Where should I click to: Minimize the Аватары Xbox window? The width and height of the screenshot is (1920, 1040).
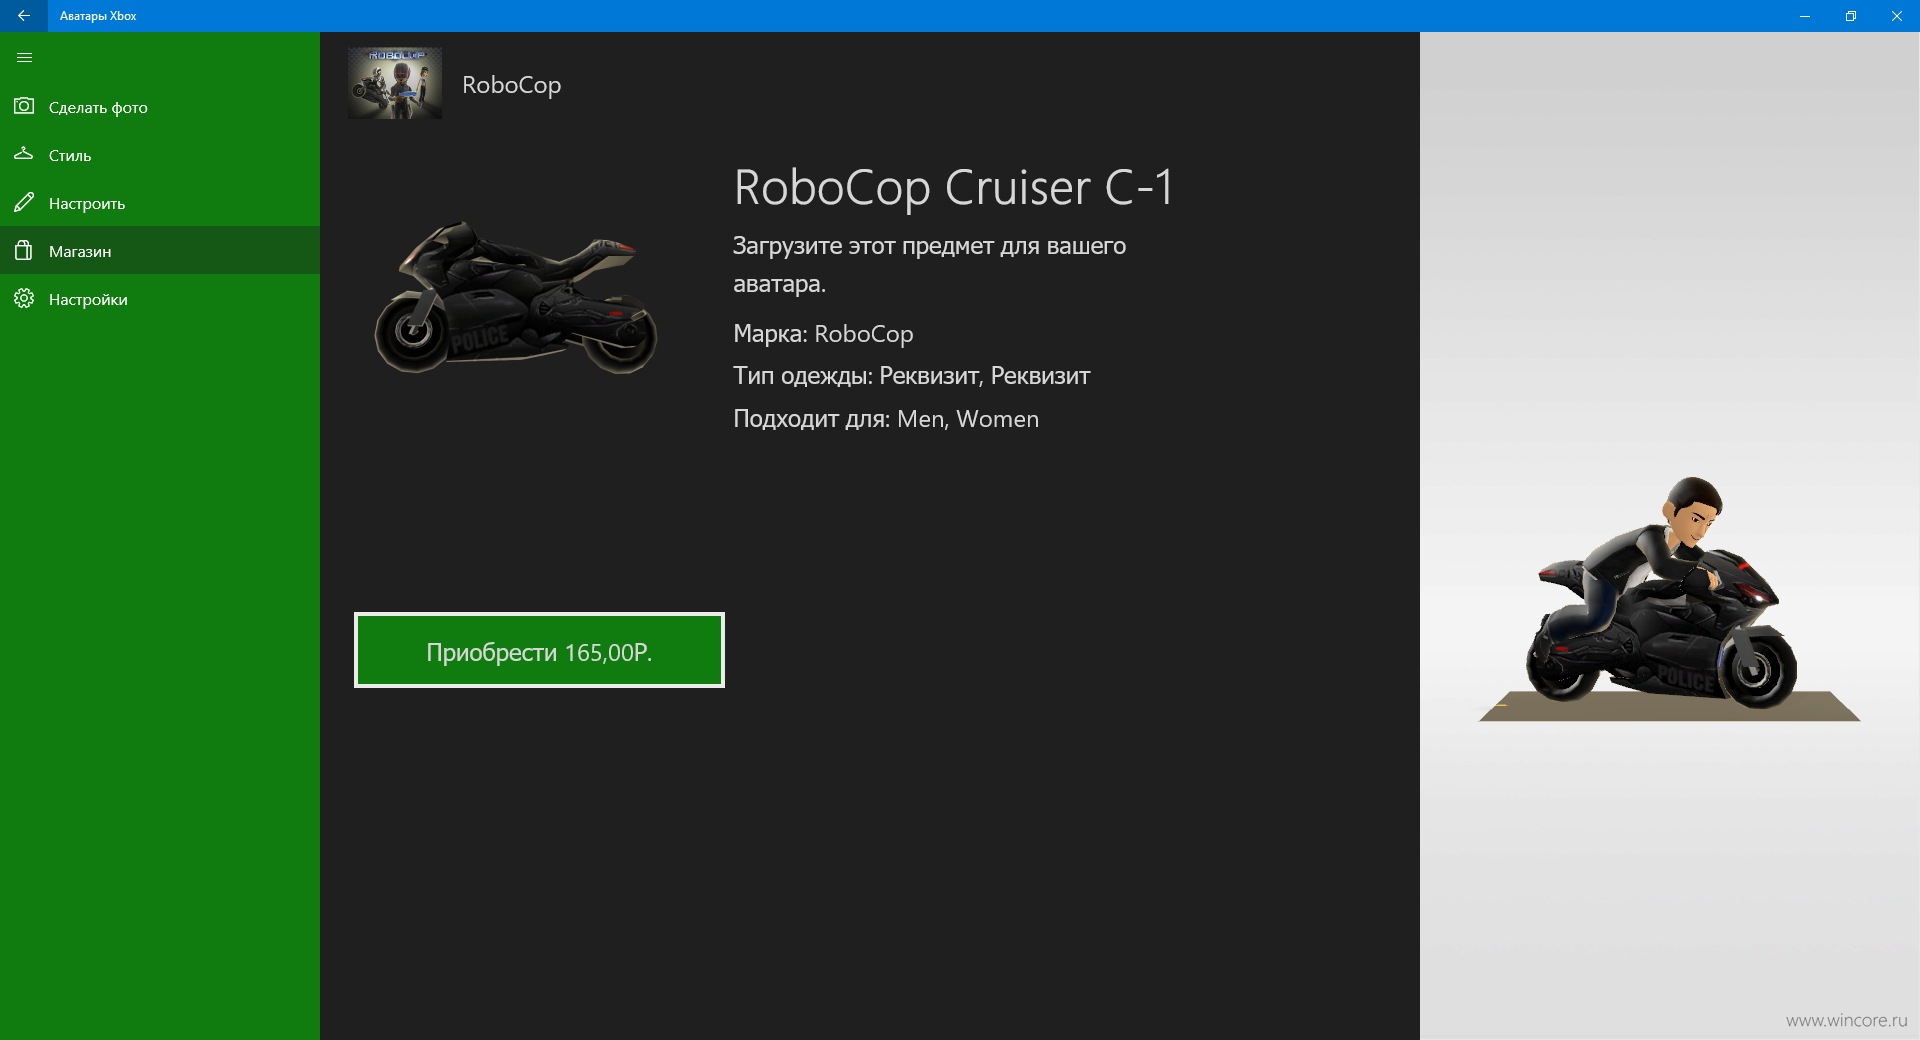coord(1805,16)
